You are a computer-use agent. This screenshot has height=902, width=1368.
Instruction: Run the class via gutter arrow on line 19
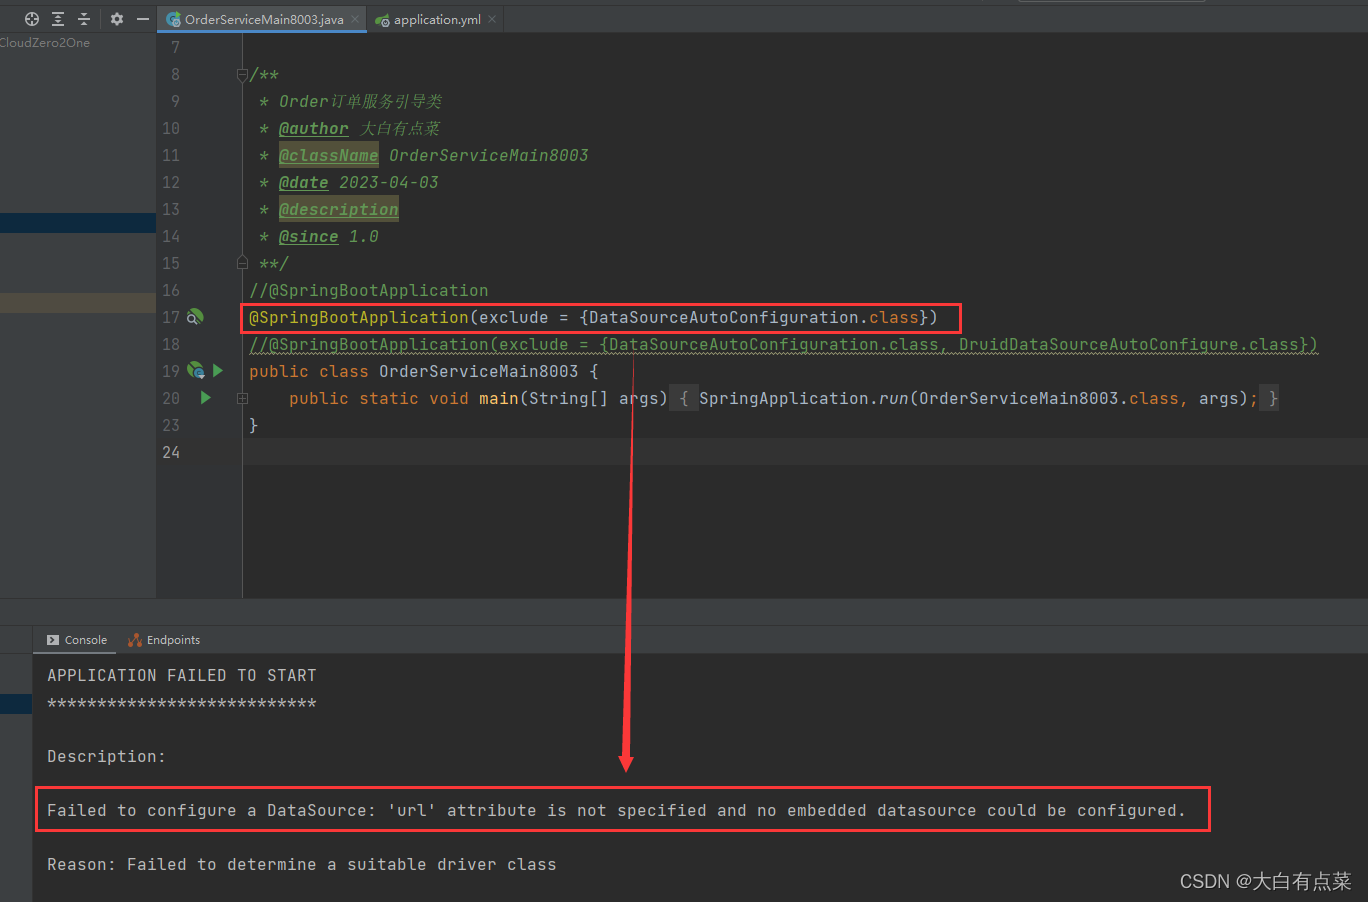[x=218, y=371]
